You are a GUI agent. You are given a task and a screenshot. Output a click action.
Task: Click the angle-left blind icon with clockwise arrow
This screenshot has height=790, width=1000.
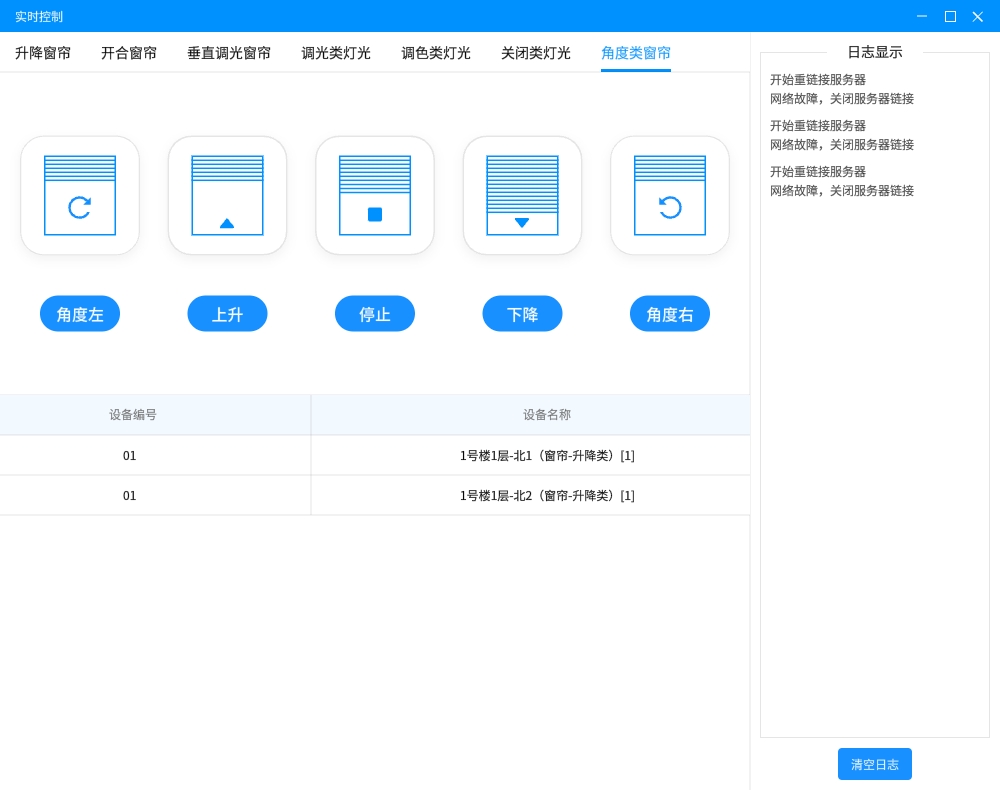point(80,196)
